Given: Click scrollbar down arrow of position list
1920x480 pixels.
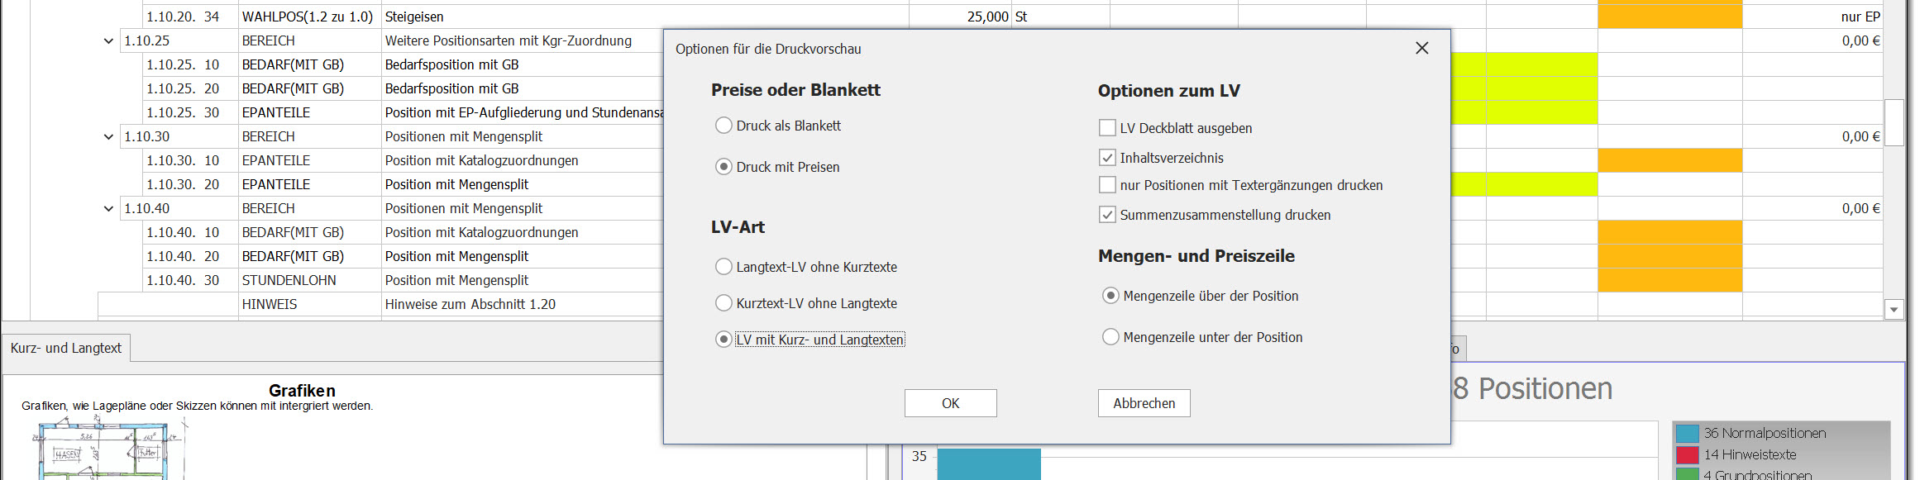Looking at the screenshot, I should click(x=1893, y=310).
